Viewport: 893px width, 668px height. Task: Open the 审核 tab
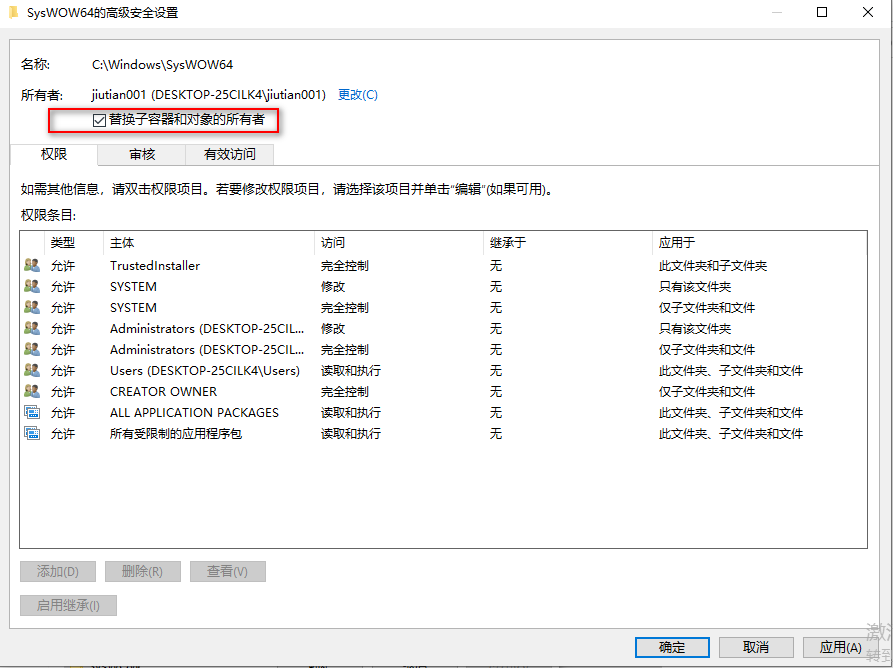(142, 154)
